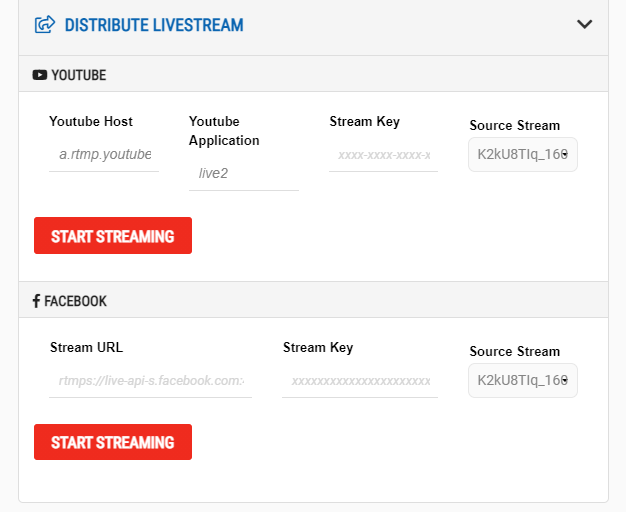Click the Facebook logo icon
Screen dimensions: 626x512
coord(36,301)
